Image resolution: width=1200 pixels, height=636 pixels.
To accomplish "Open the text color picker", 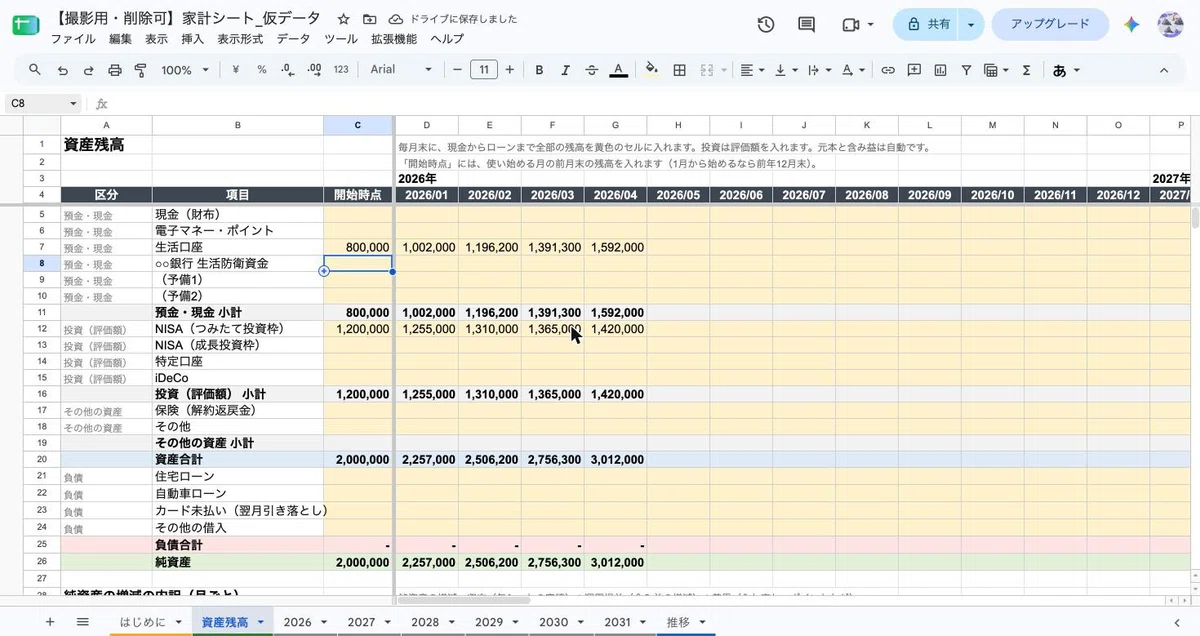I will point(618,70).
